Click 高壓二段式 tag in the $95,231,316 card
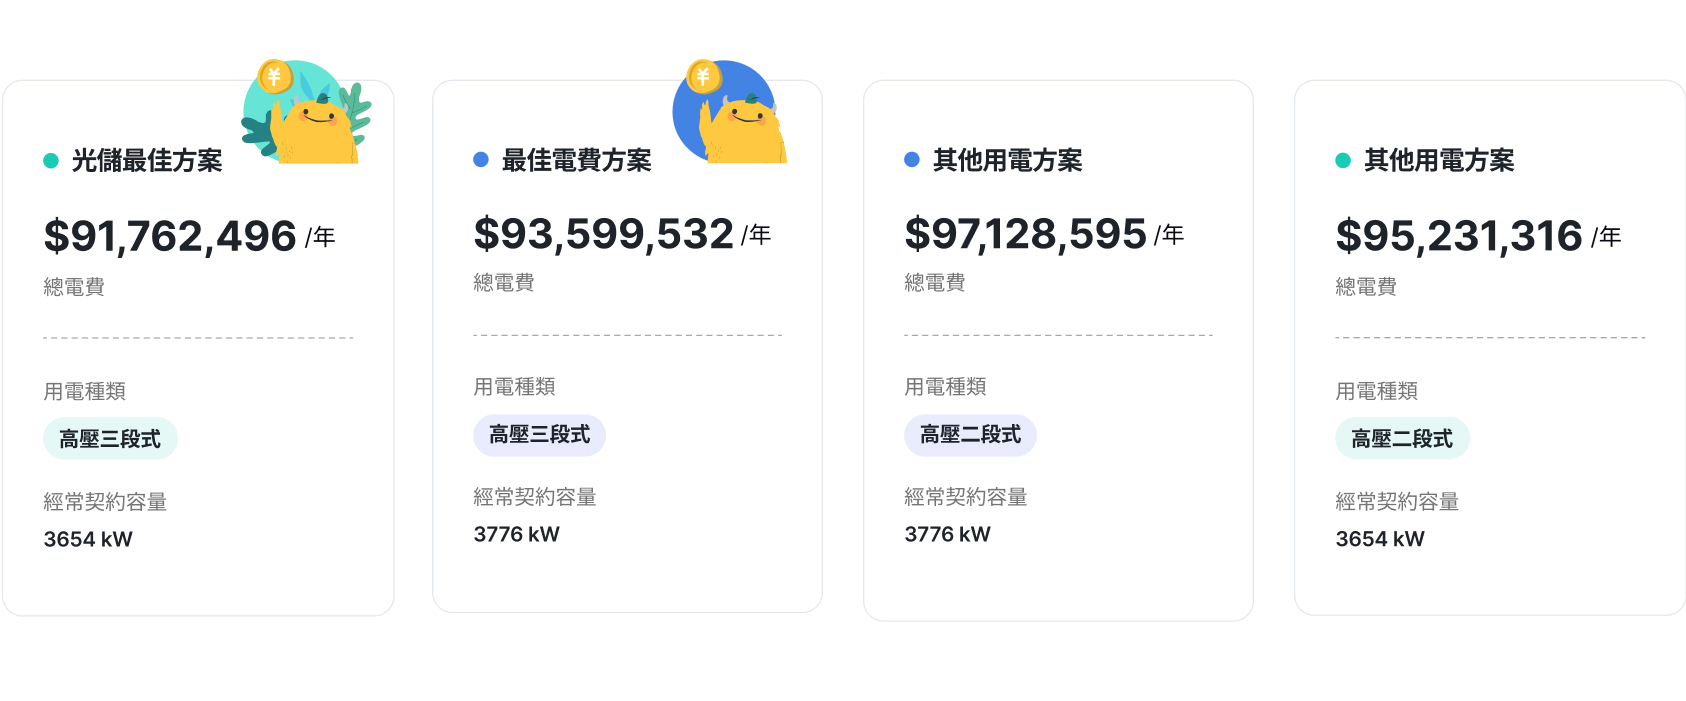1686x701 pixels. click(x=1402, y=438)
